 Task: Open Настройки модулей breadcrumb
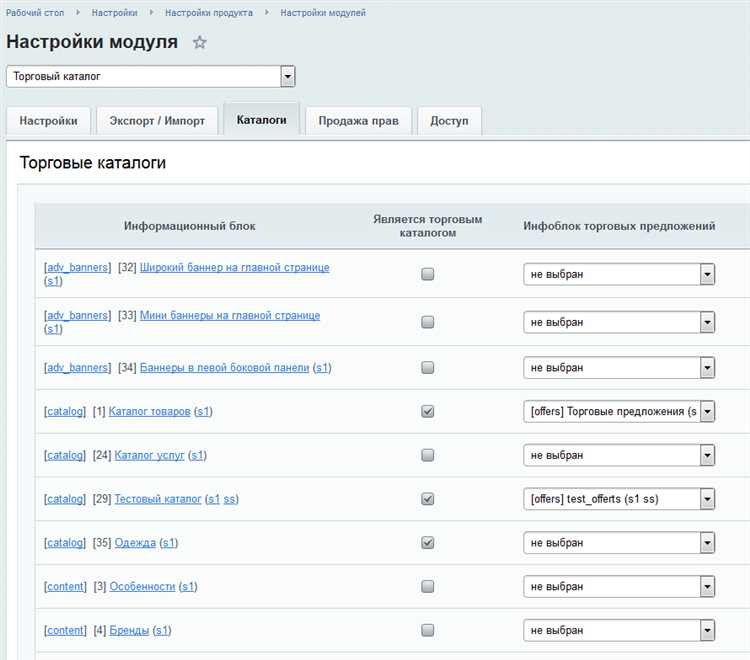tap(323, 13)
